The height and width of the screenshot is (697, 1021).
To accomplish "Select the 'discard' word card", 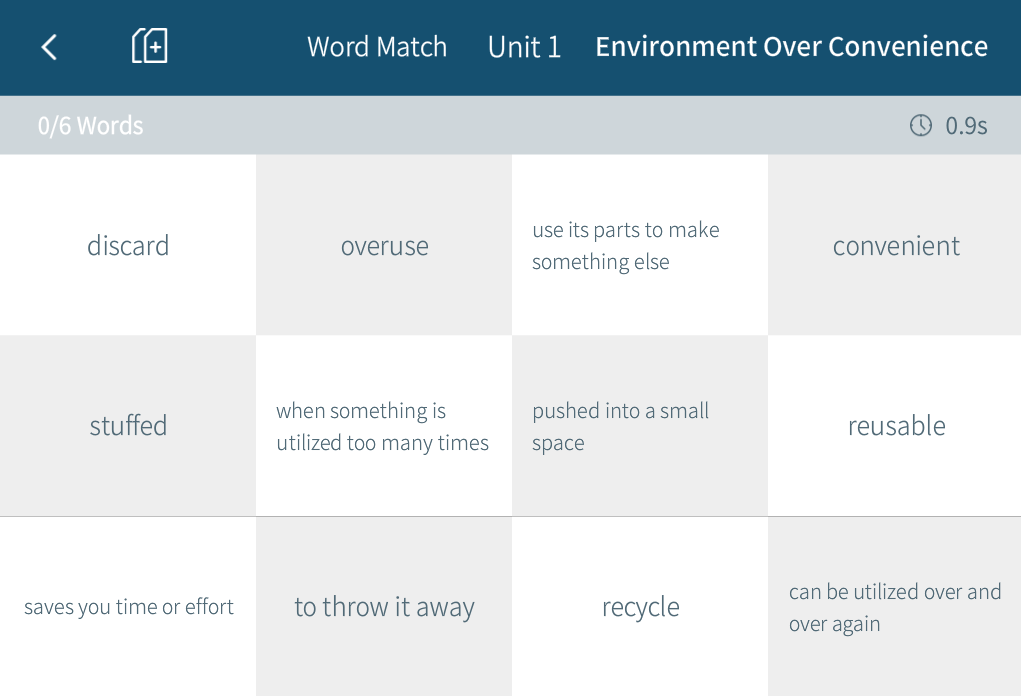I will point(128,245).
